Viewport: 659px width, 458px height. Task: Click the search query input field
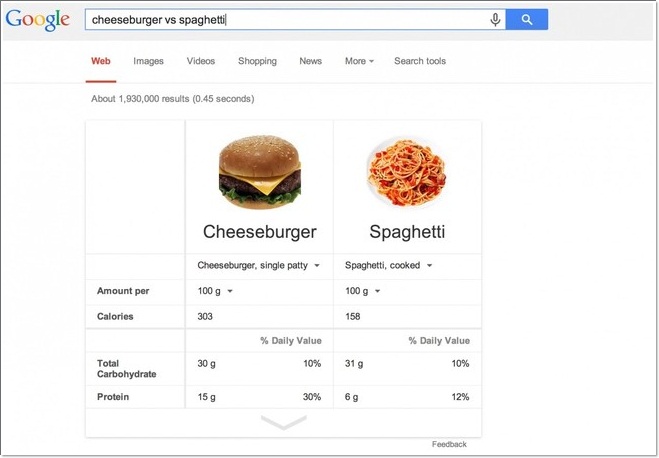[x=287, y=20]
